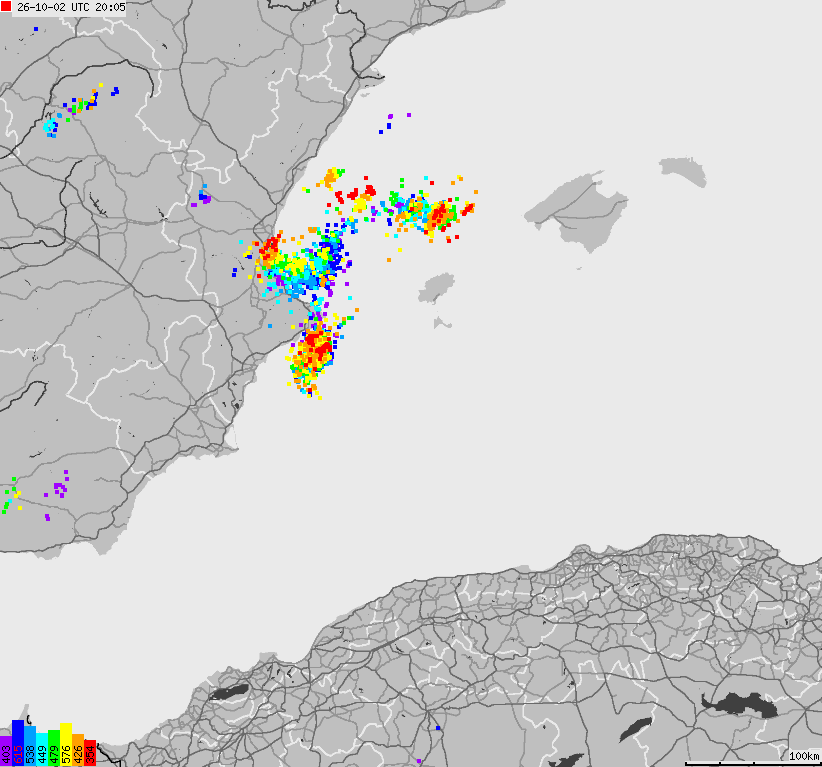This screenshot has width=822, height=767.
Task: Click the "100km" scale label
Action: point(804,755)
